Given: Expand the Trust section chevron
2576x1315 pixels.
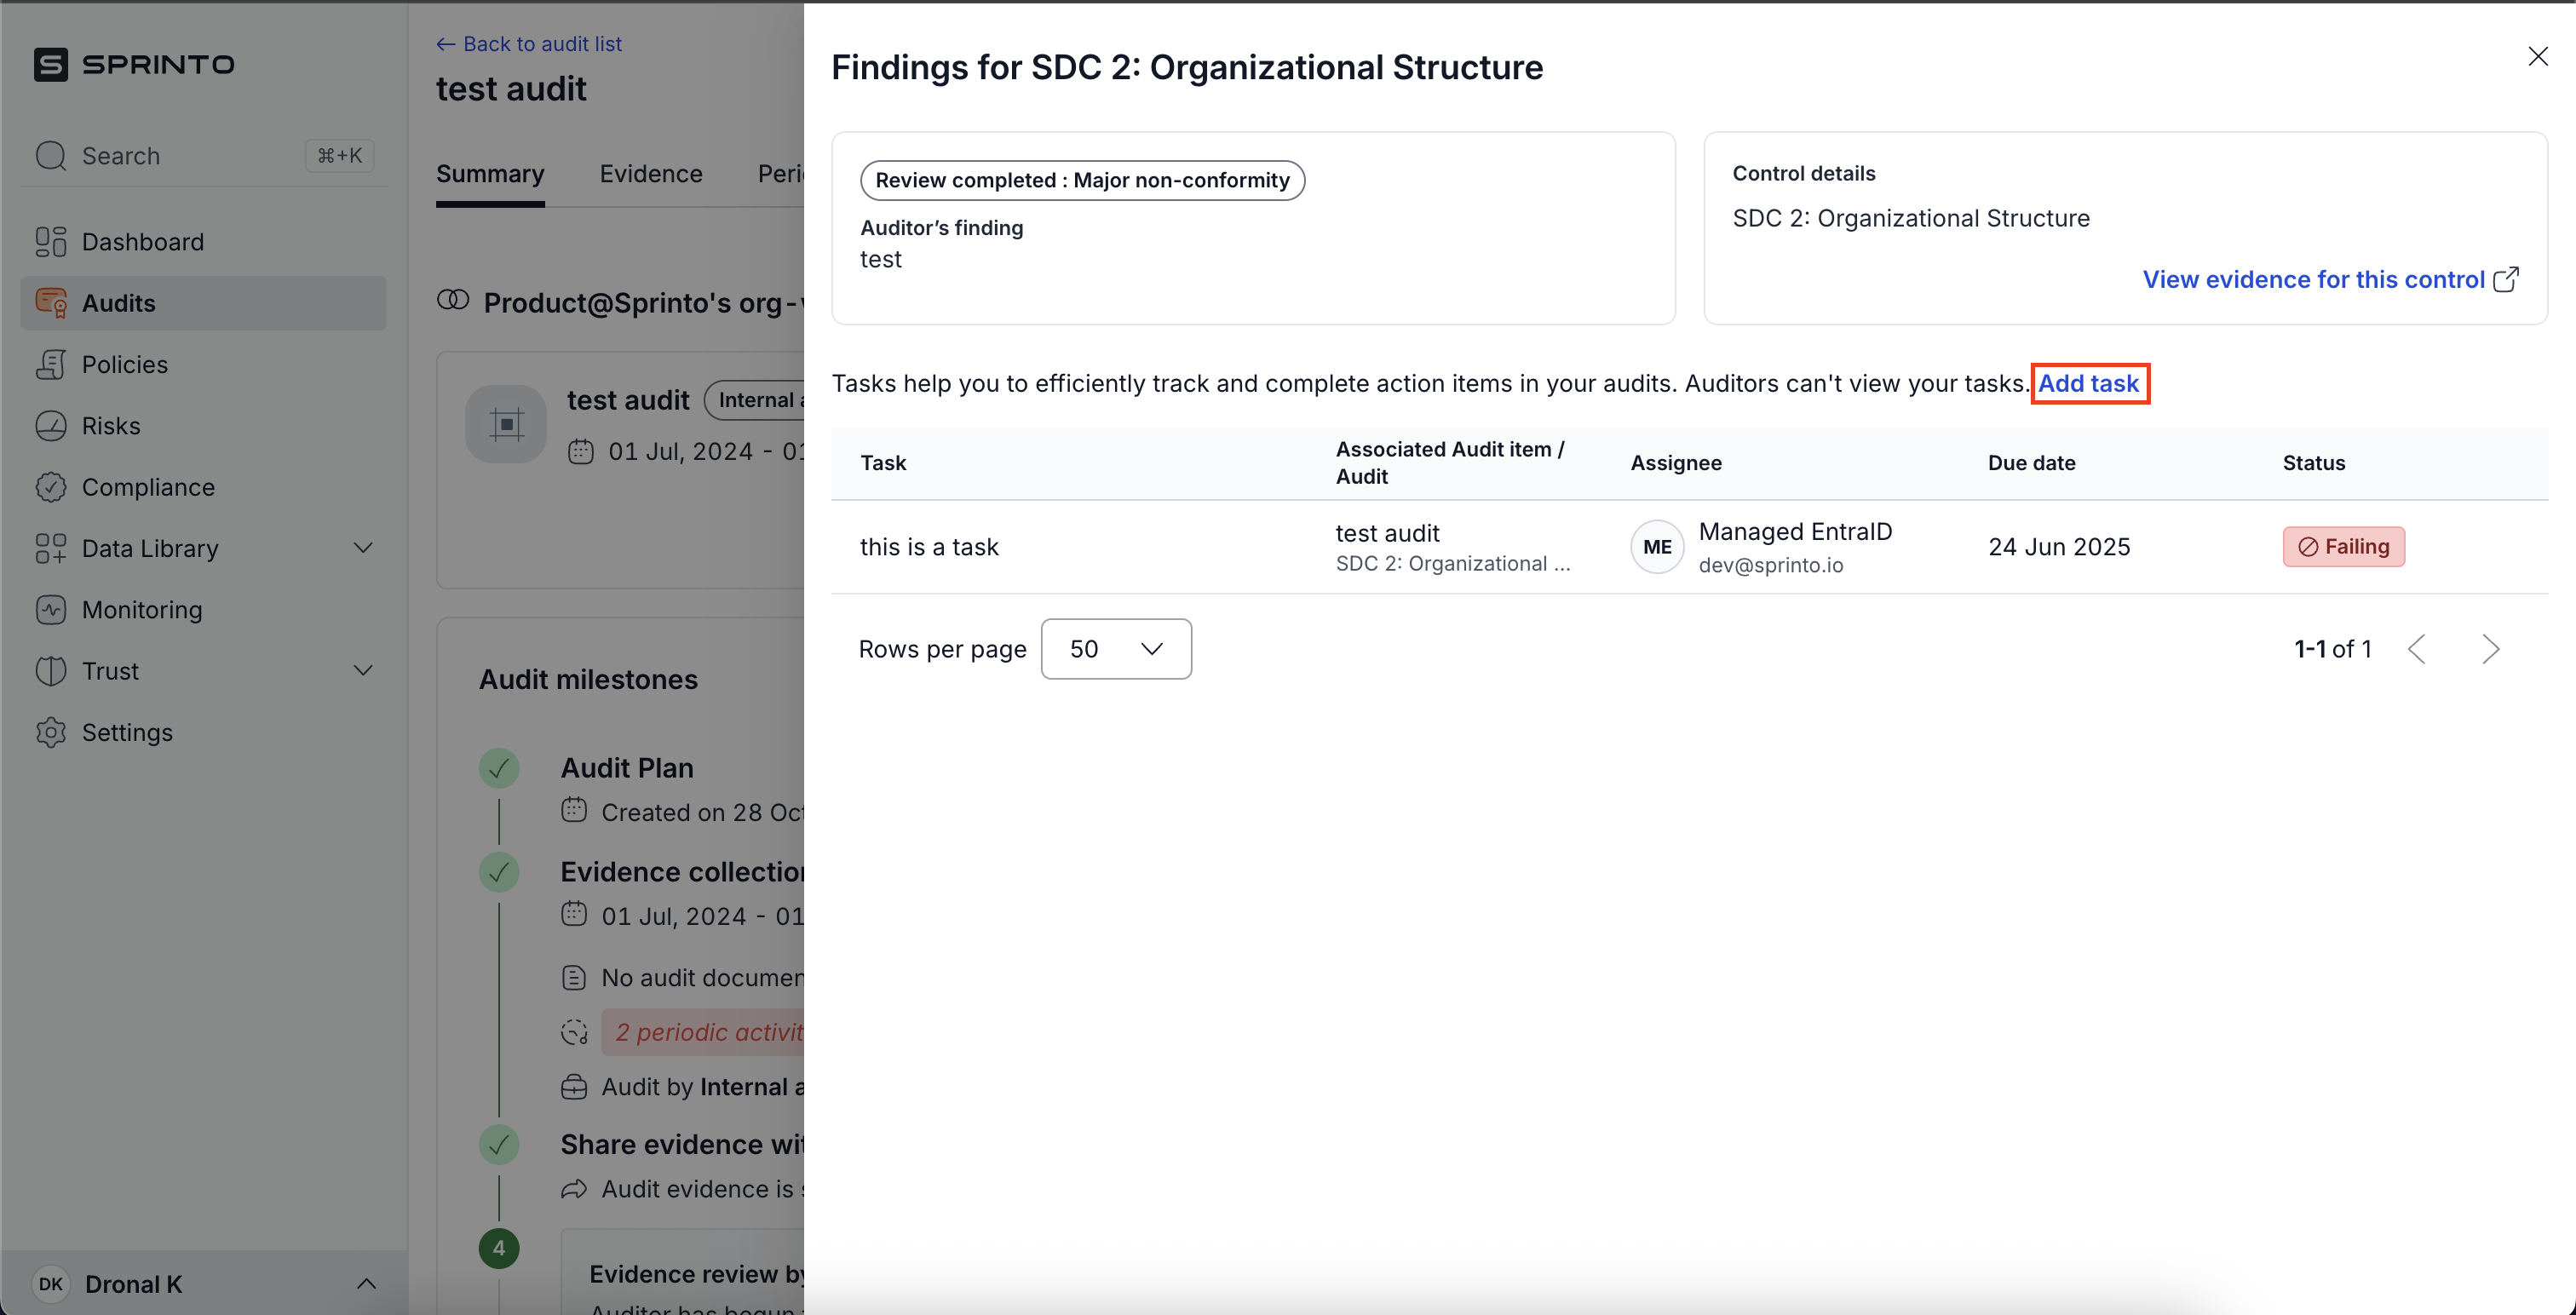Looking at the screenshot, I should (364, 671).
